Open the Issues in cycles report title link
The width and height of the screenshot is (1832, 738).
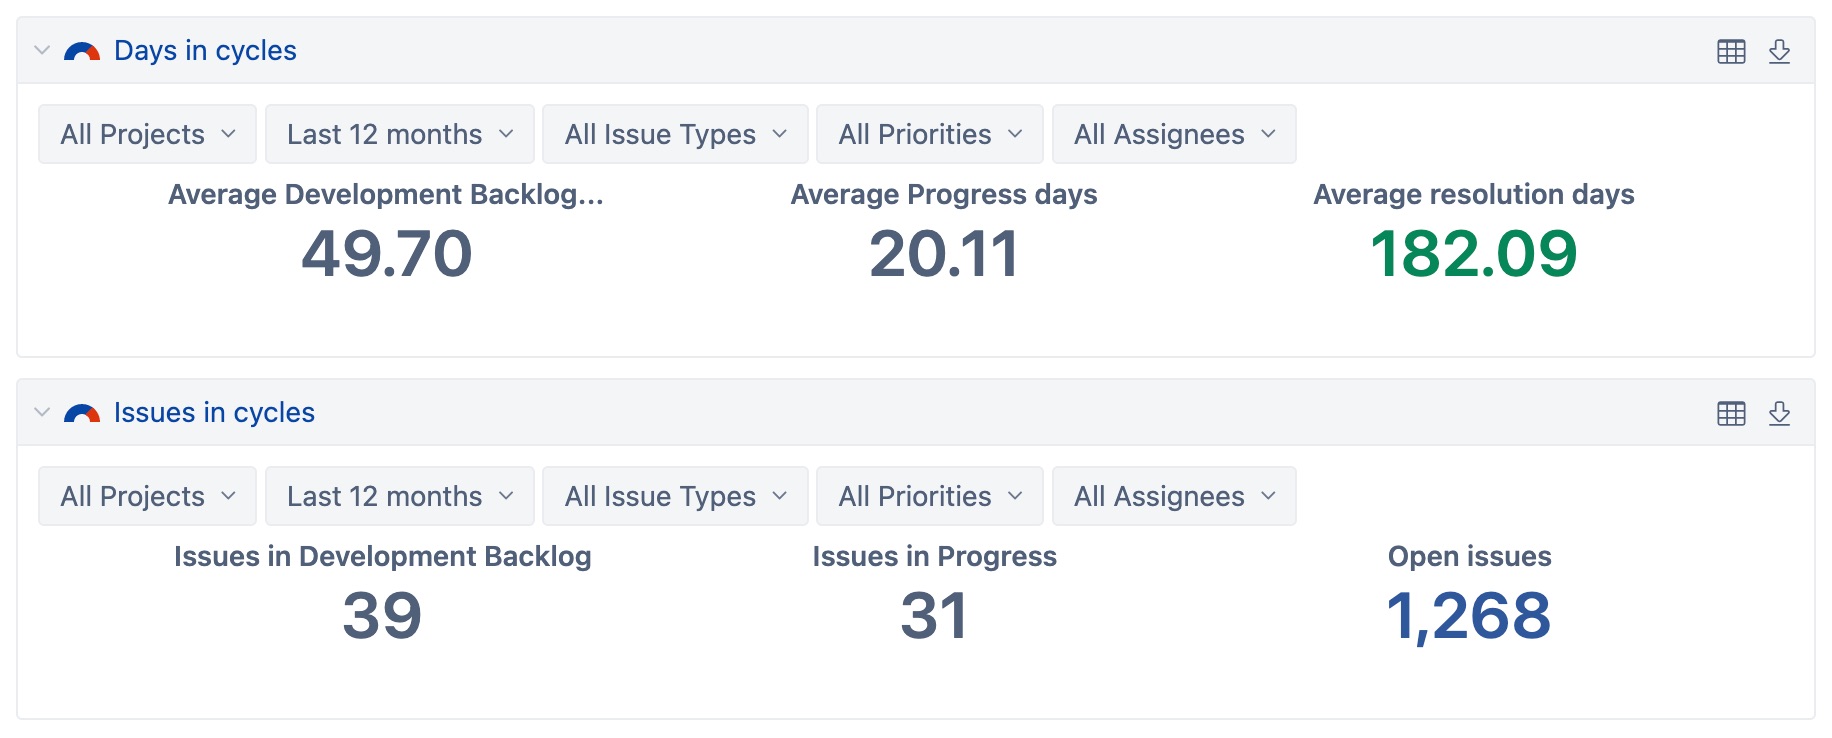point(214,413)
